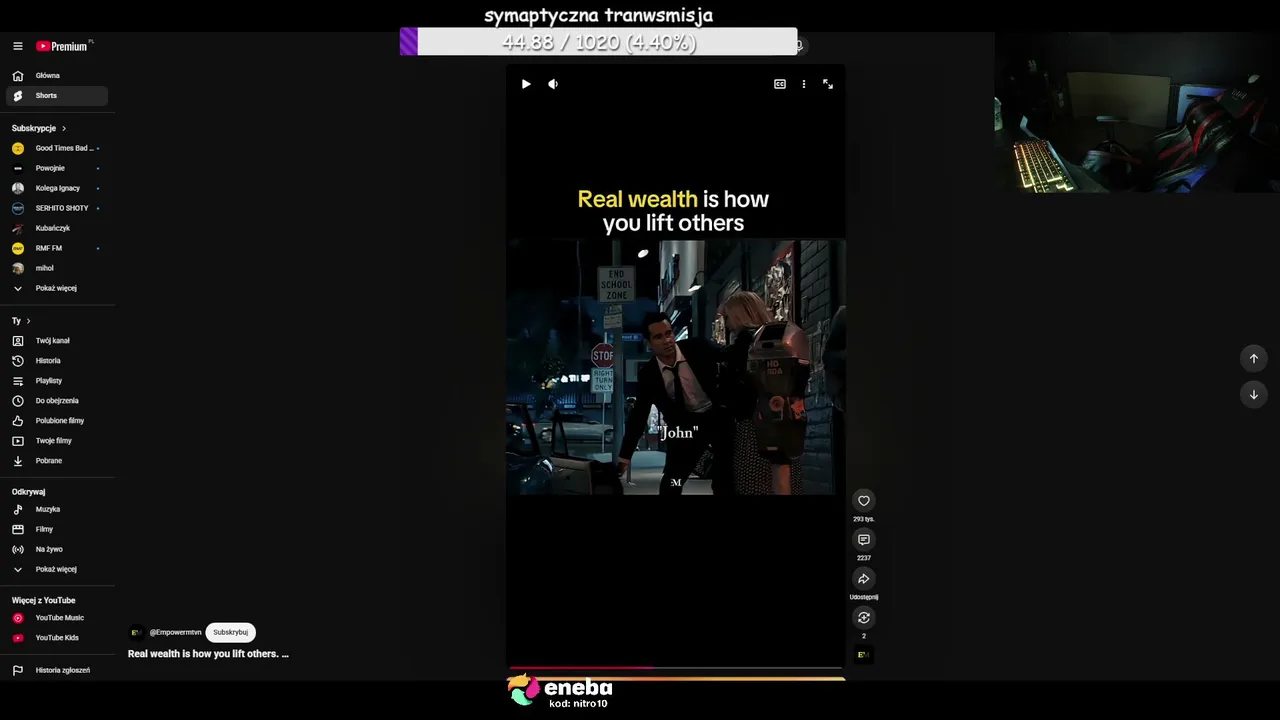Image resolution: width=1280 pixels, height=720 pixels.
Task: Toggle closed captions on the Short
Action: (x=780, y=84)
